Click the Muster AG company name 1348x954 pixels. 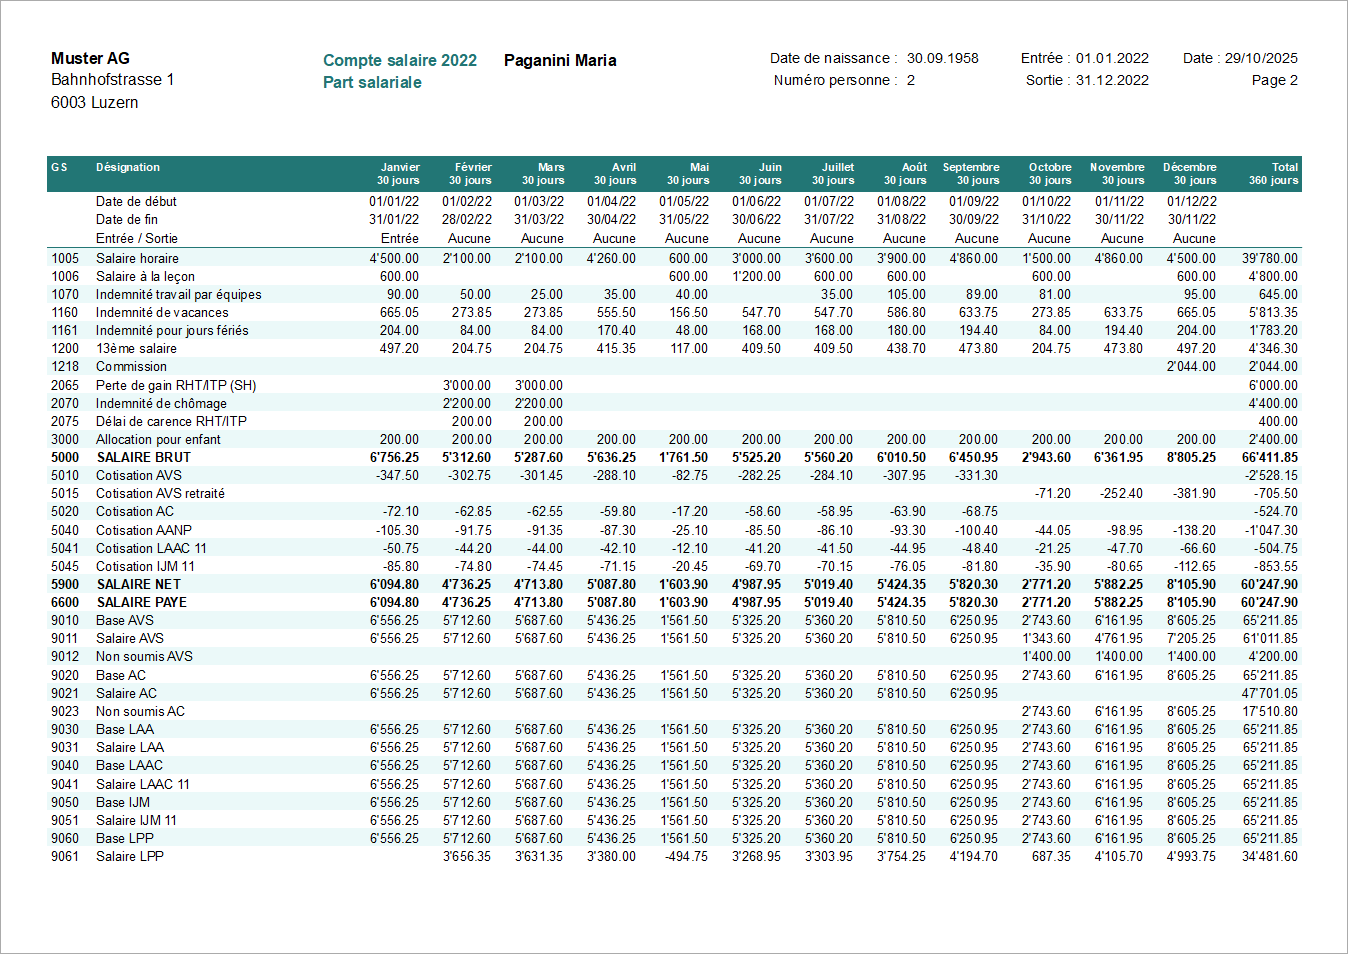coord(90,58)
